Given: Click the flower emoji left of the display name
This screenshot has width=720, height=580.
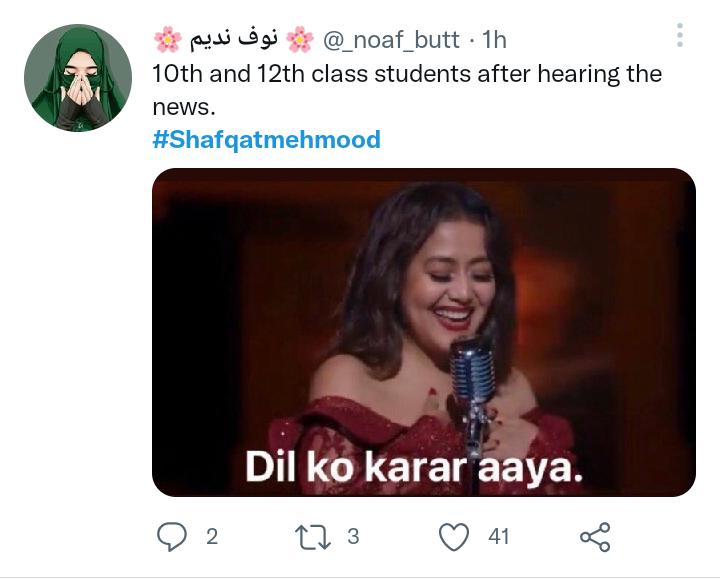Looking at the screenshot, I should (x=167, y=40).
